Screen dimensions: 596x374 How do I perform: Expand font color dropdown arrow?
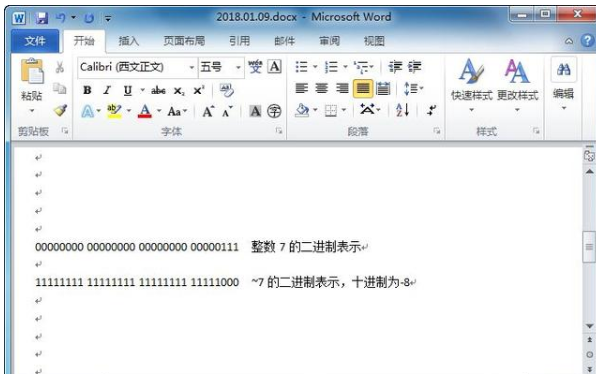[x=159, y=111]
